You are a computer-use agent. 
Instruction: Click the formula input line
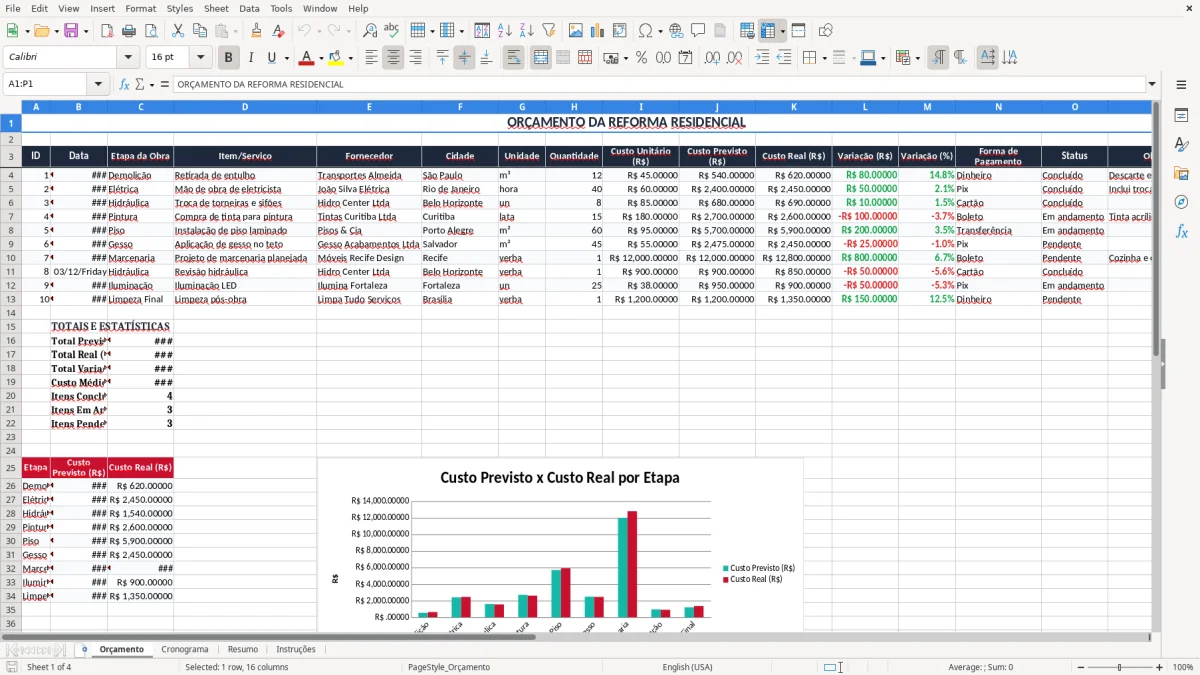(x=658, y=84)
